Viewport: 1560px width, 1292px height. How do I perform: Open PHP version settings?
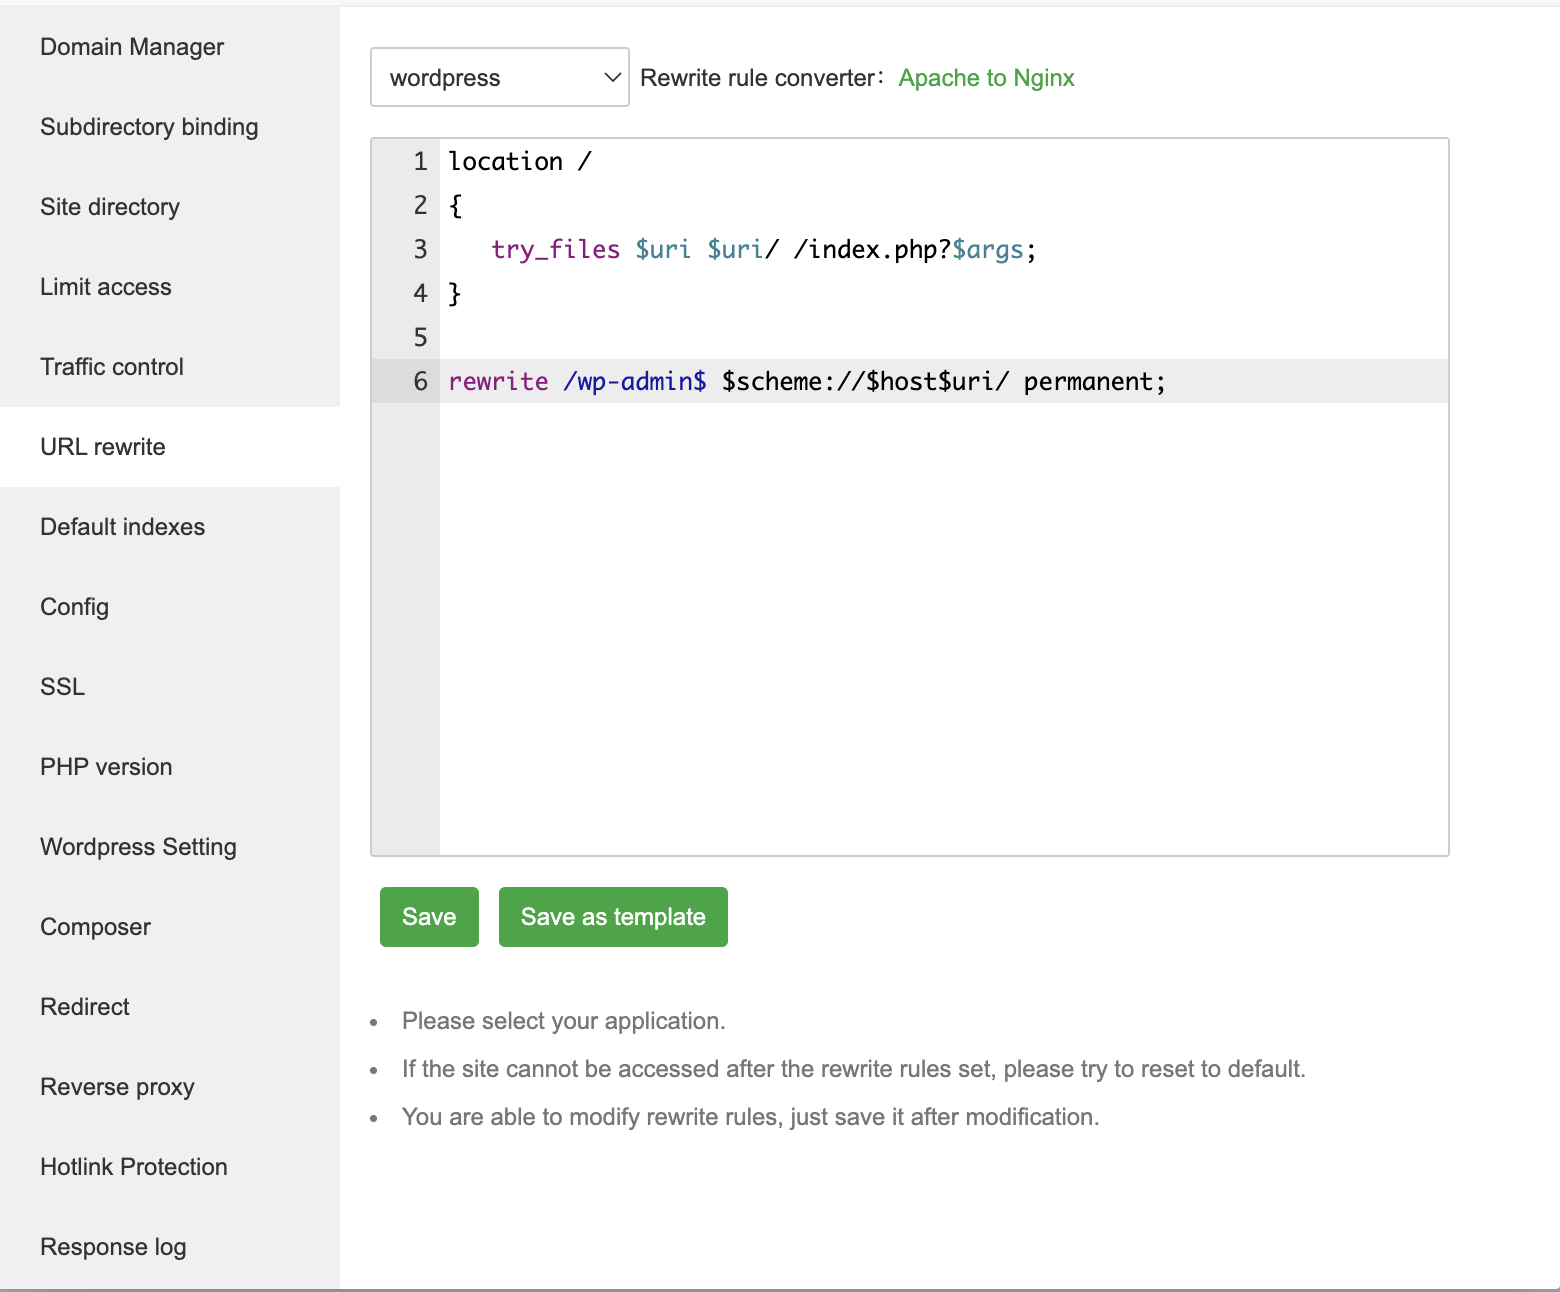tap(106, 767)
